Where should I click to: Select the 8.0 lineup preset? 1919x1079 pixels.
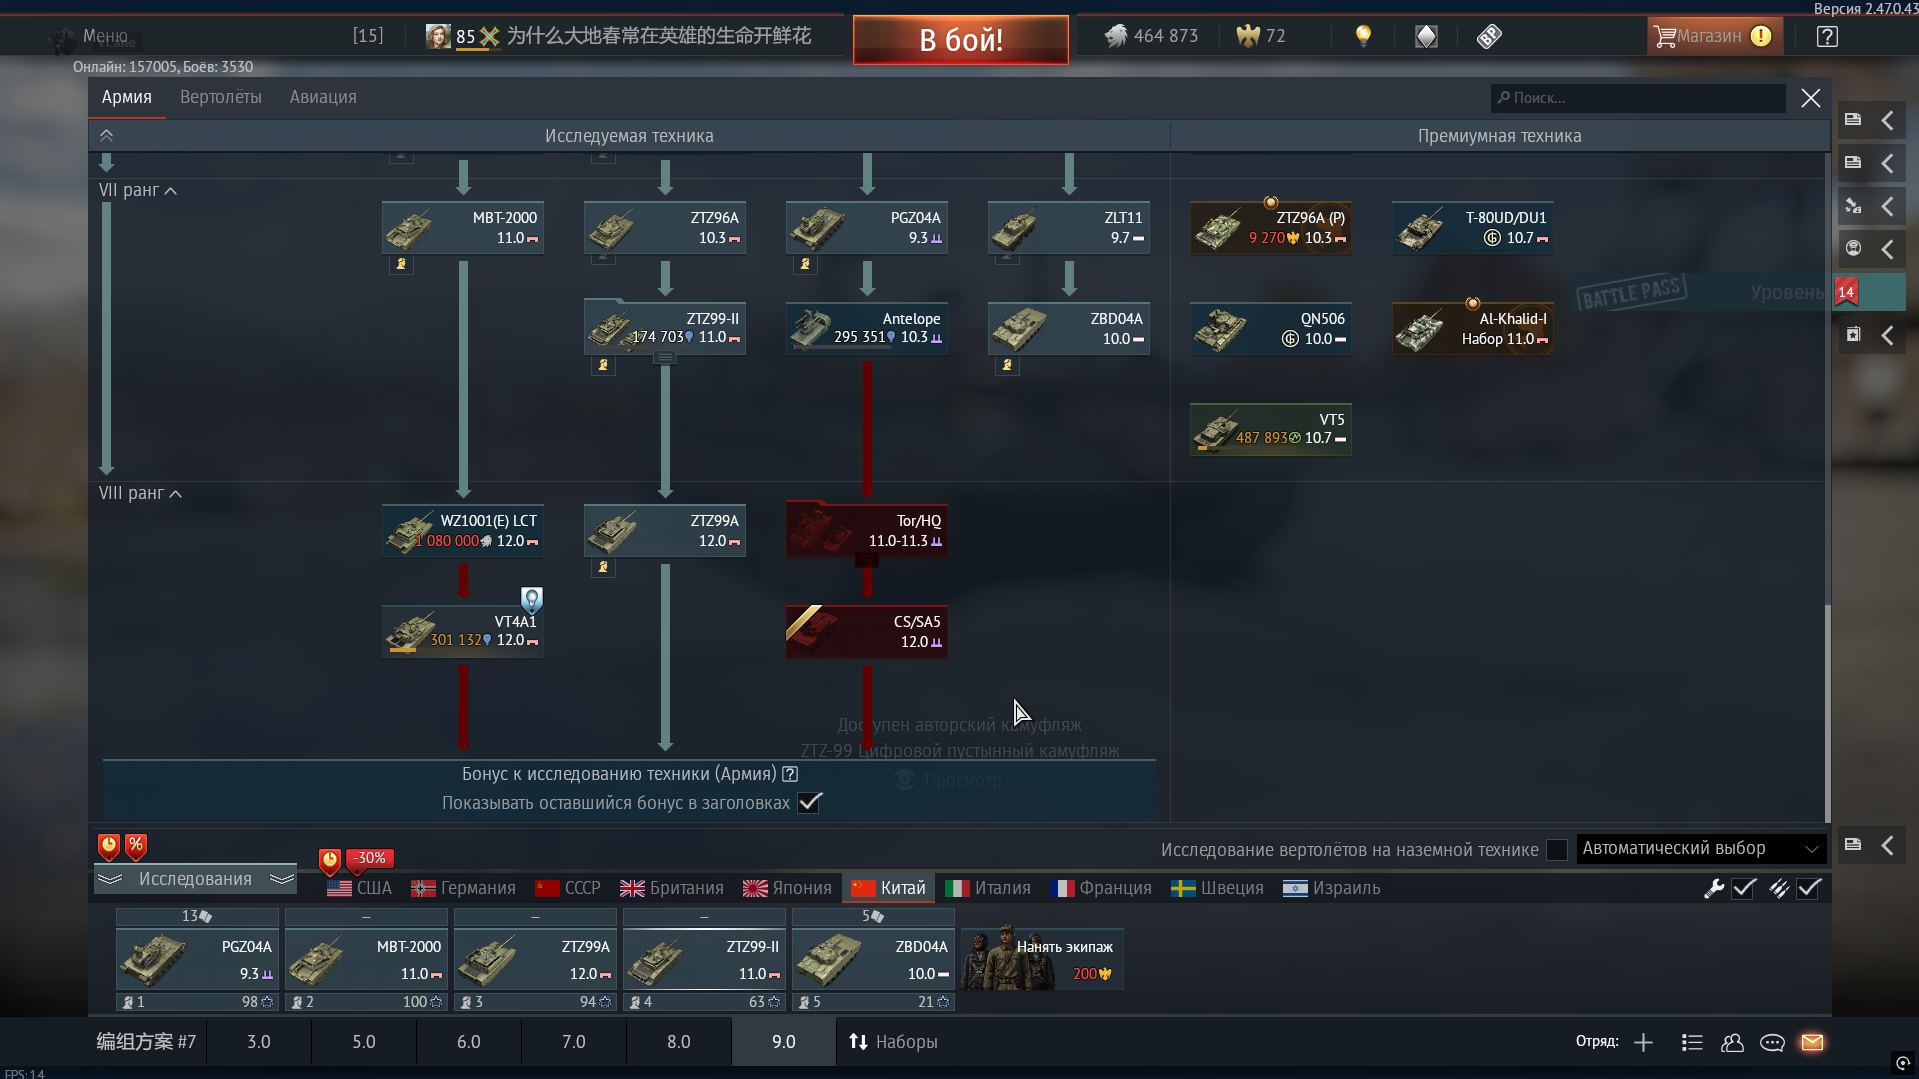coord(679,1042)
